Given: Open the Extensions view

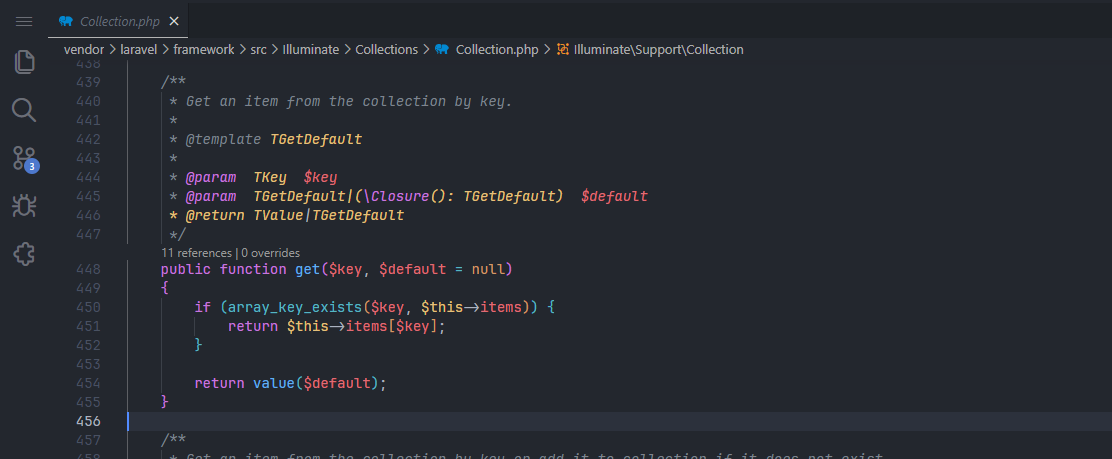Looking at the screenshot, I should (24, 254).
